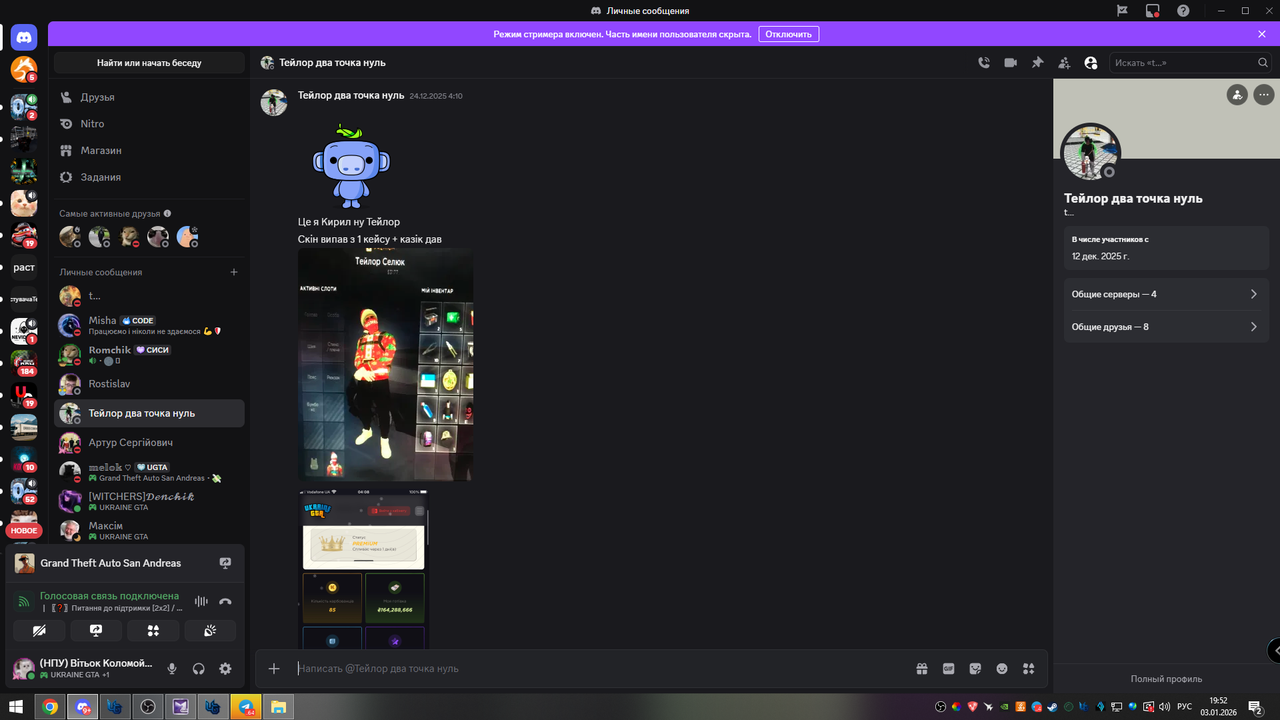
Task: Open Google Chrome from the taskbar
Action: click(x=50, y=707)
